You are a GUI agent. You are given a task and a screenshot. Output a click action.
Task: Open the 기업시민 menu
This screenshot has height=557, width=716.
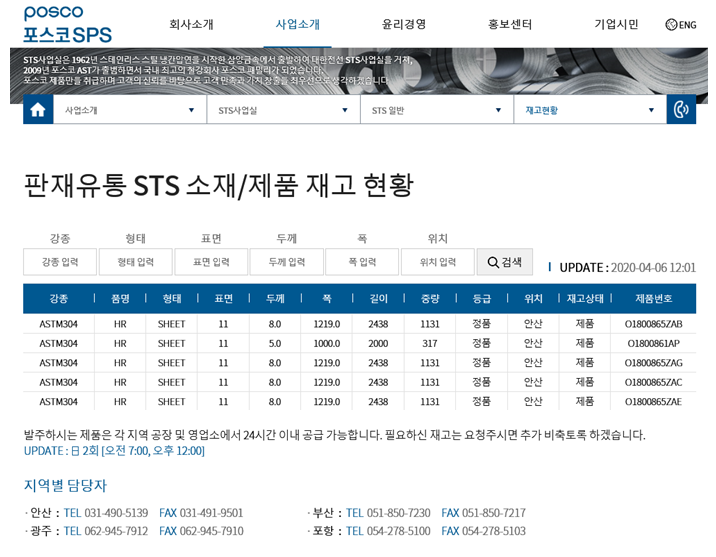pyautogui.click(x=616, y=24)
